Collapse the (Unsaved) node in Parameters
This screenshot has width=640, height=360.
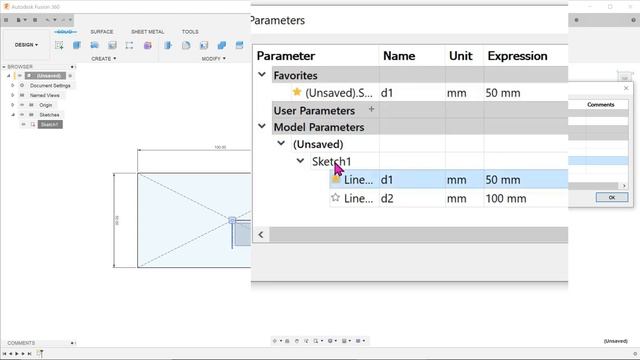[x=281, y=143]
